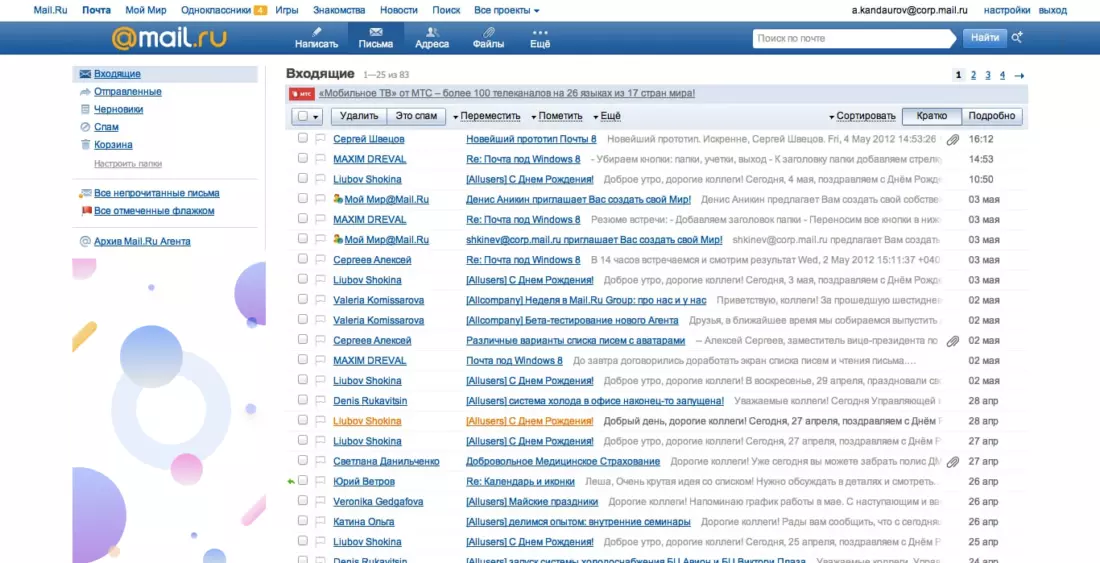Go to page 2 of inbox
Image resolution: width=1100 pixels, height=563 pixels.
click(973, 76)
